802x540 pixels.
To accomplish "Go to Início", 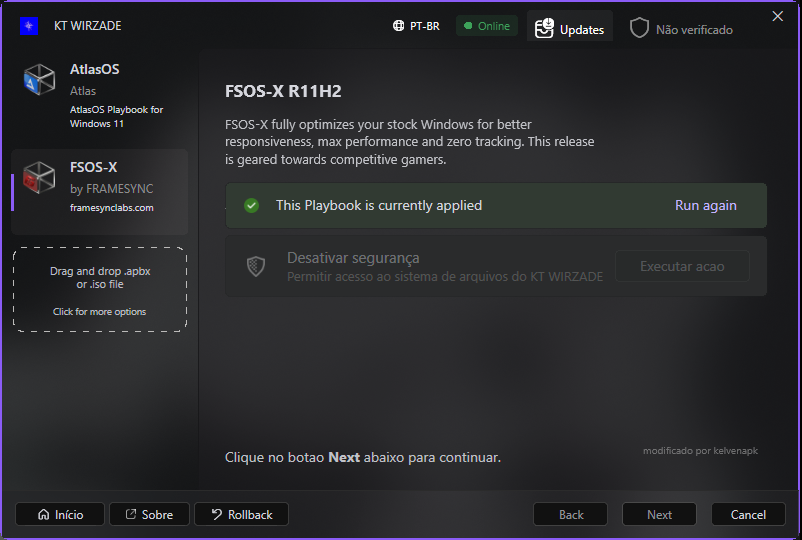I will 60,514.
